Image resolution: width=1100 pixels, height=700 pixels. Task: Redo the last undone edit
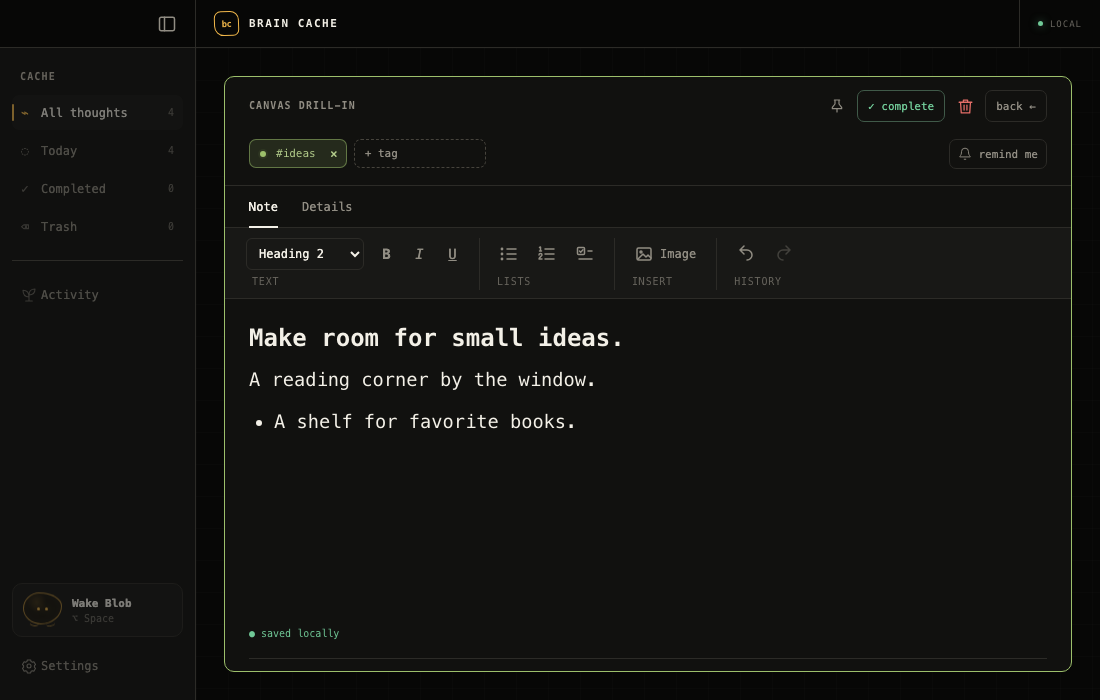tap(784, 253)
